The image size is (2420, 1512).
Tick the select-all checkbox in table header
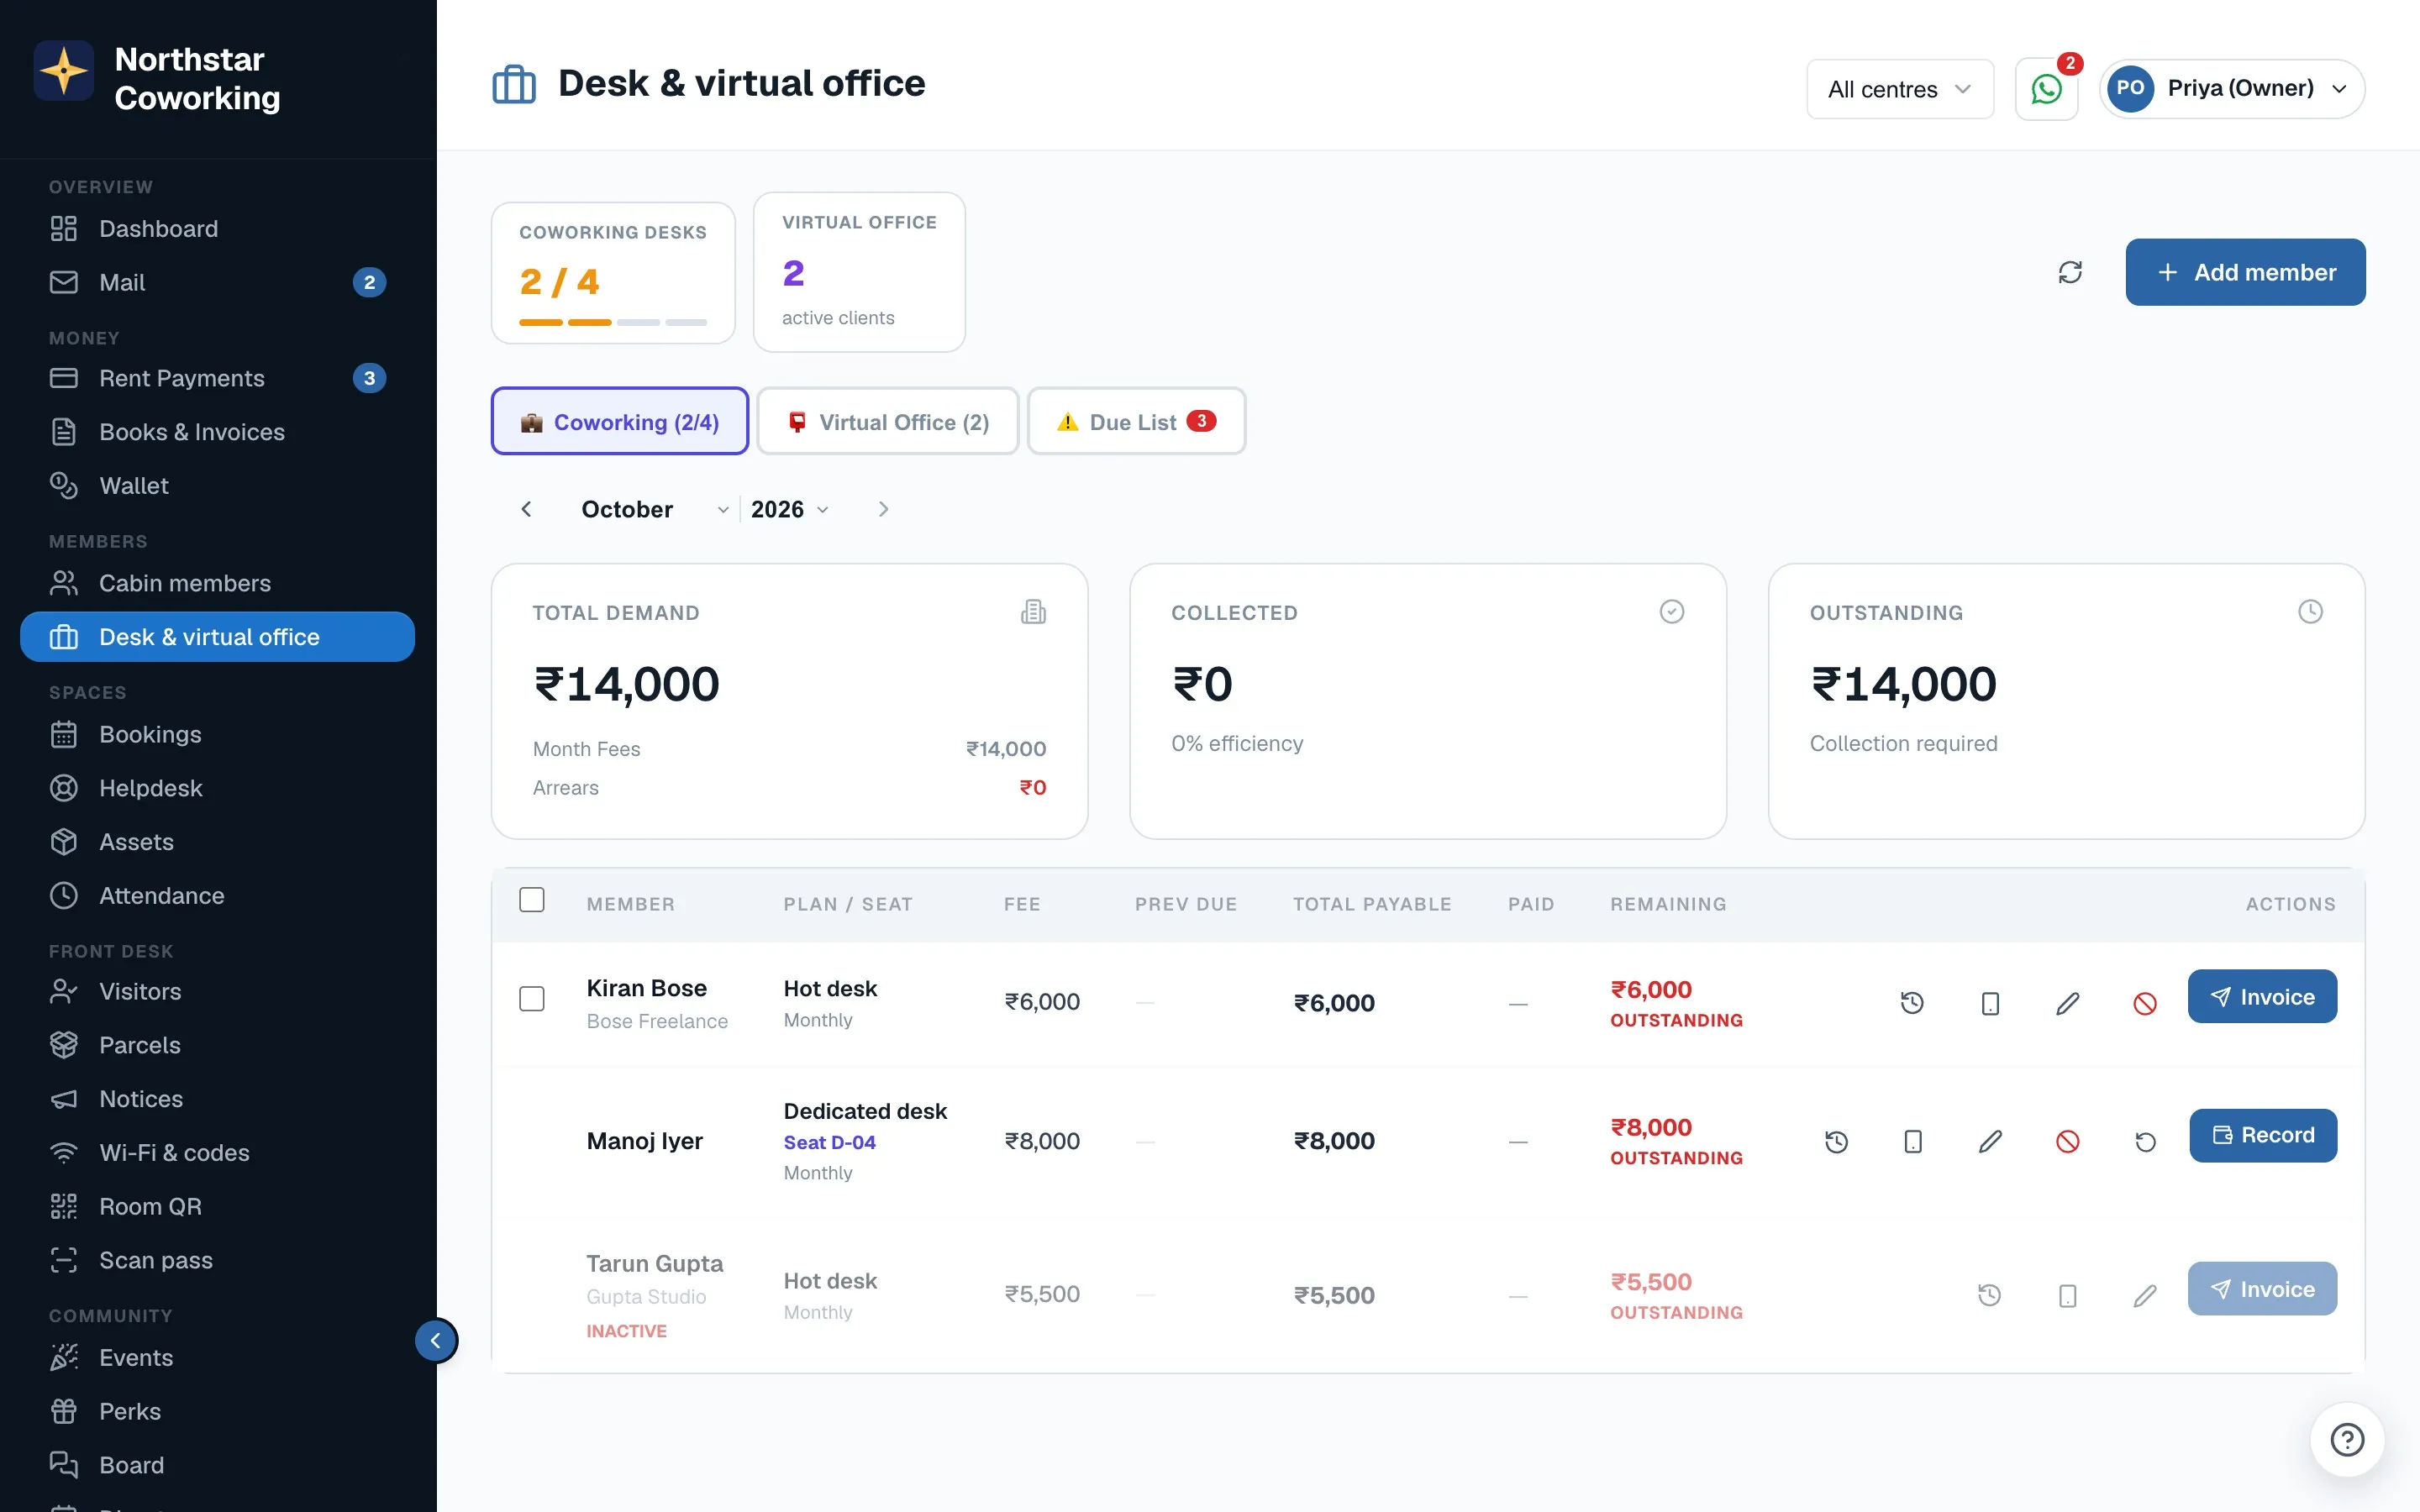532,900
